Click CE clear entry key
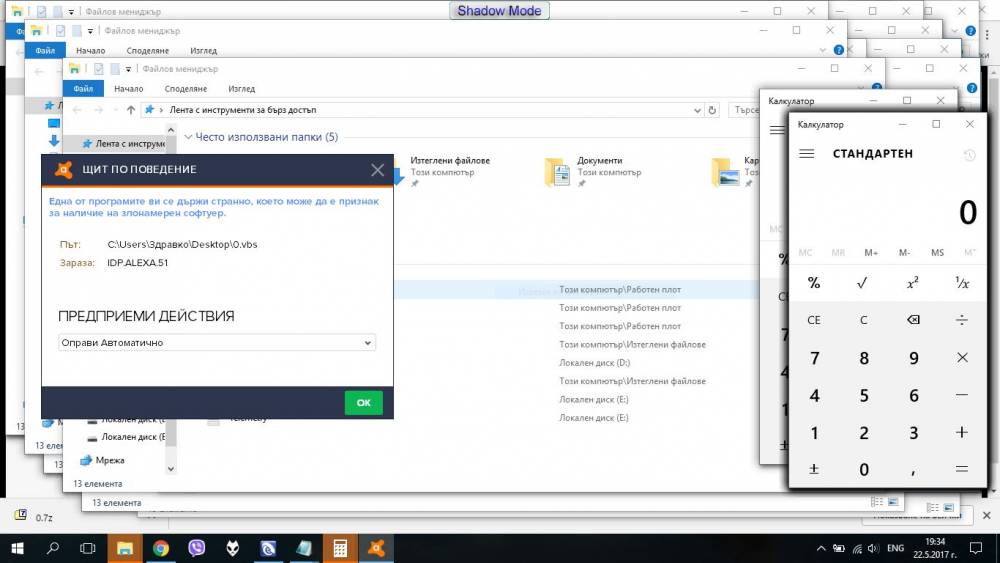This screenshot has width=1000, height=563. coord(814,320)
